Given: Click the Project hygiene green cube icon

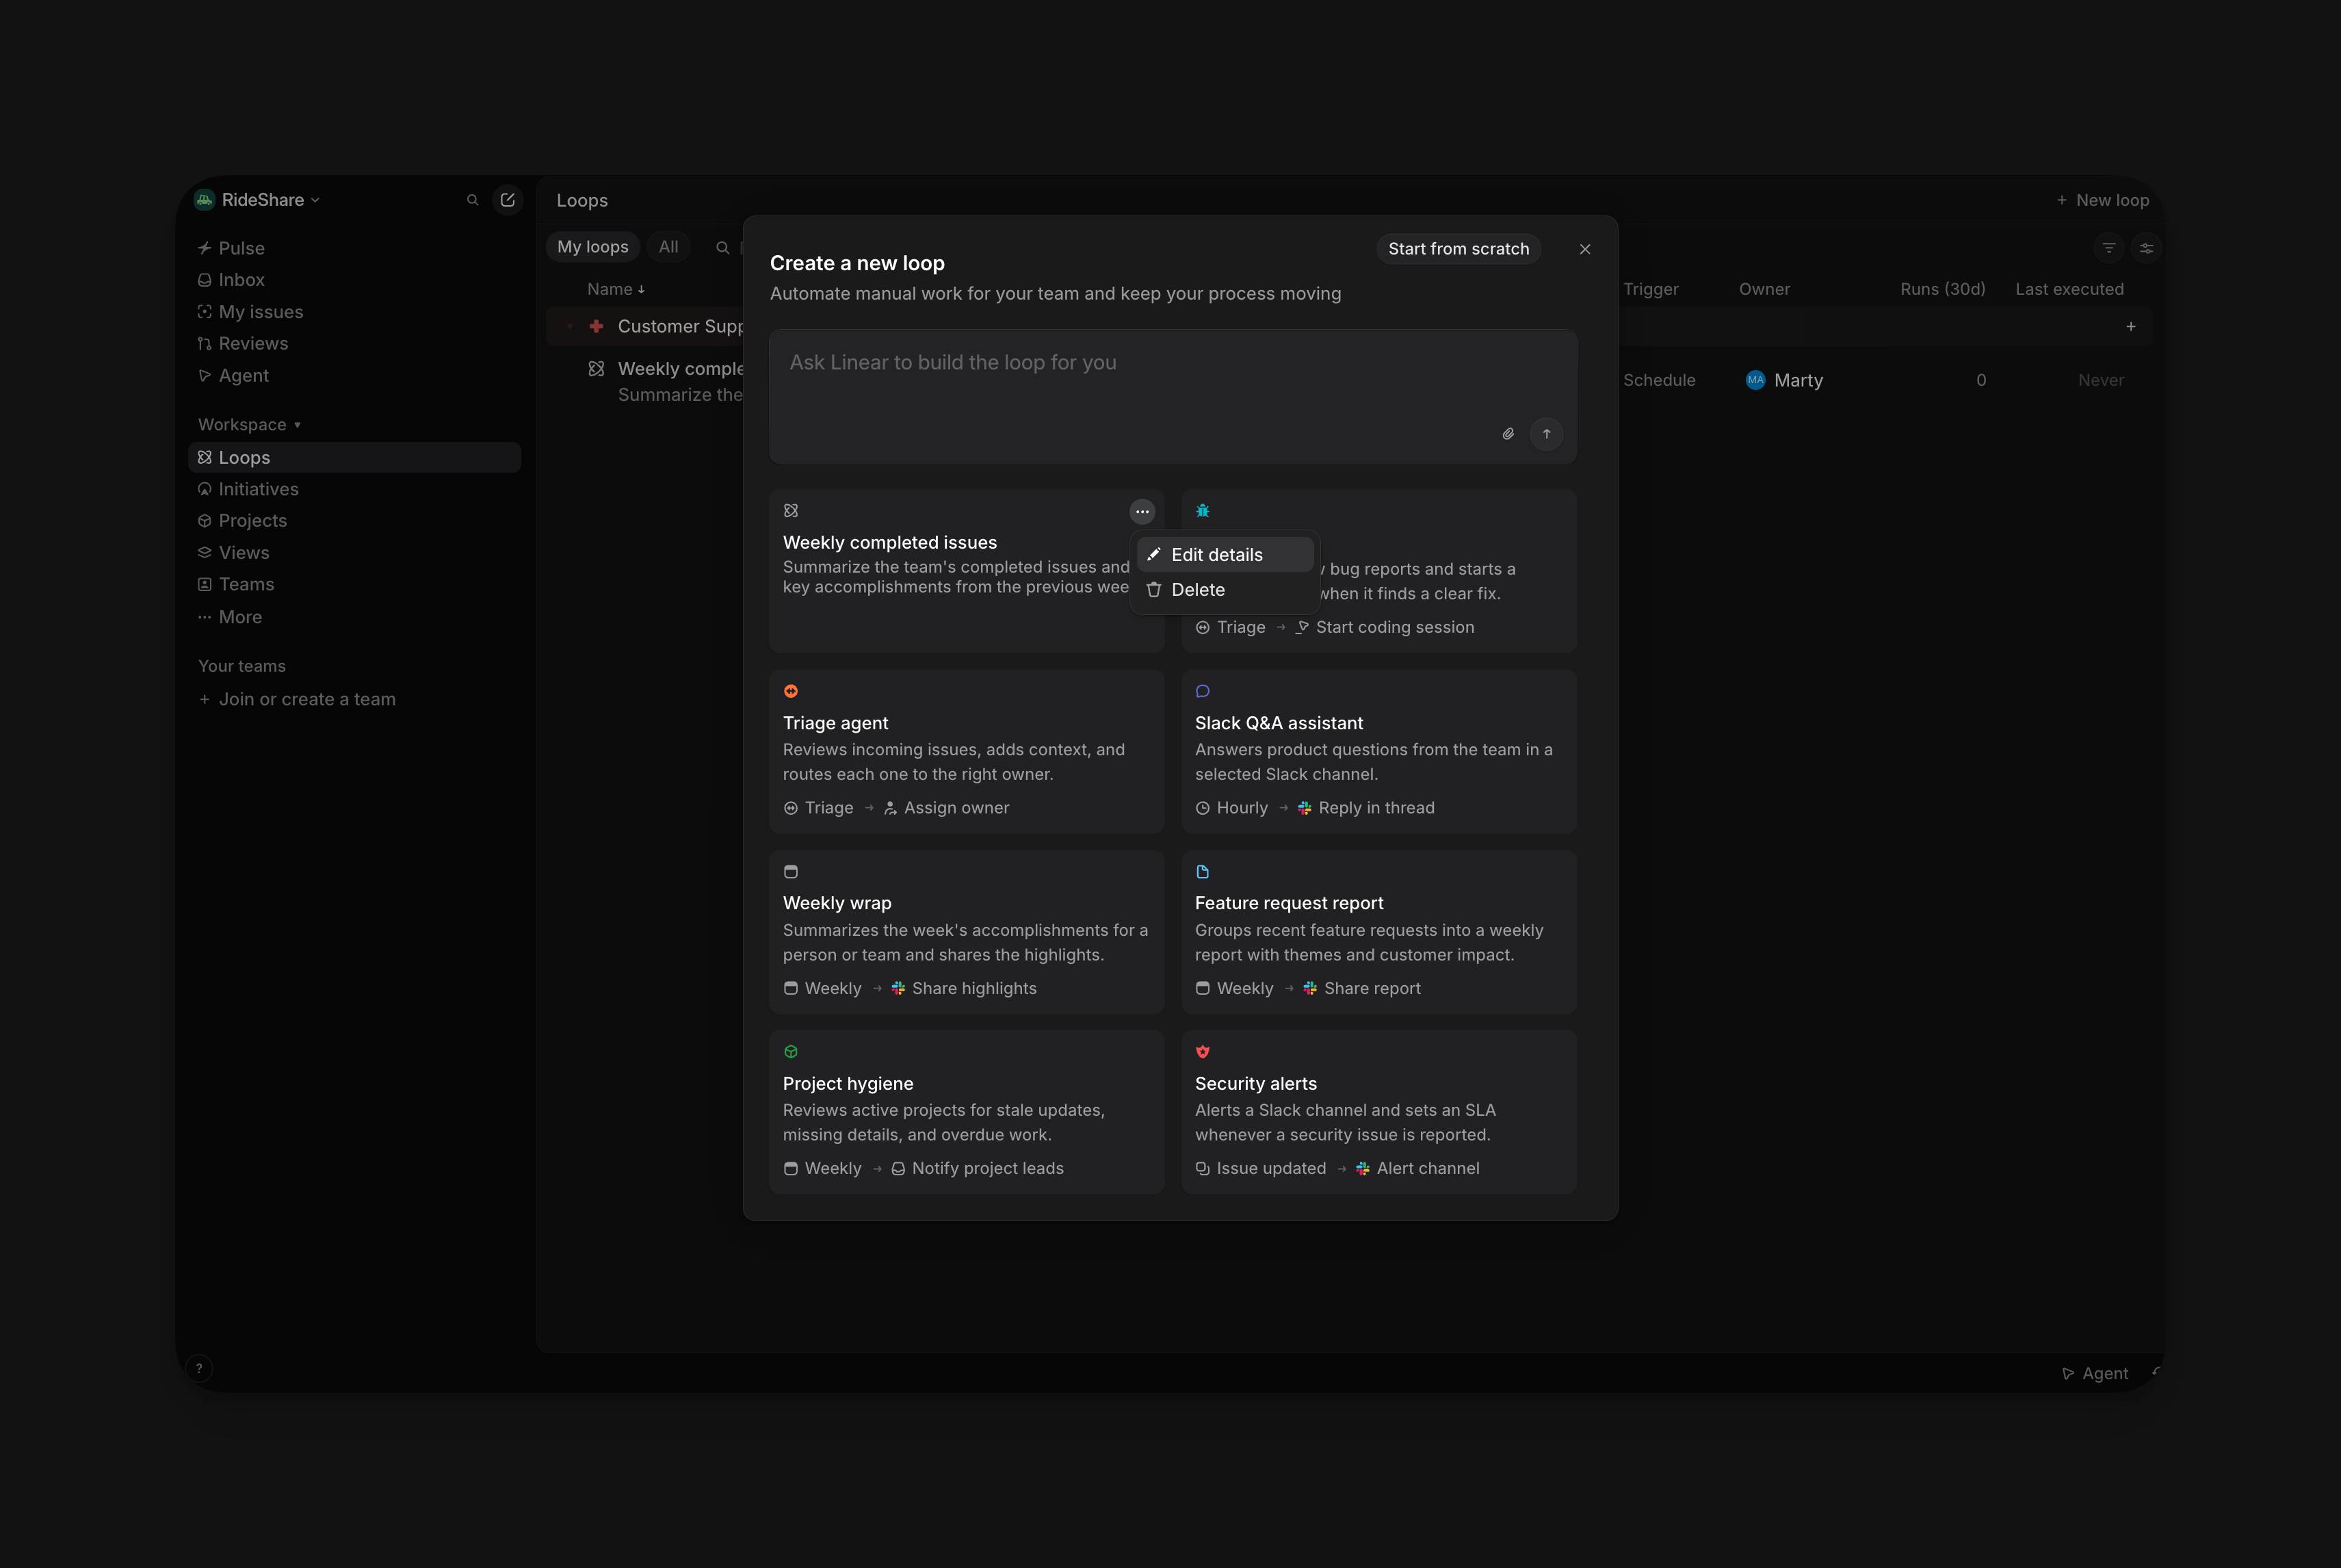Looking at the screenshot, I should point(791,1052).
